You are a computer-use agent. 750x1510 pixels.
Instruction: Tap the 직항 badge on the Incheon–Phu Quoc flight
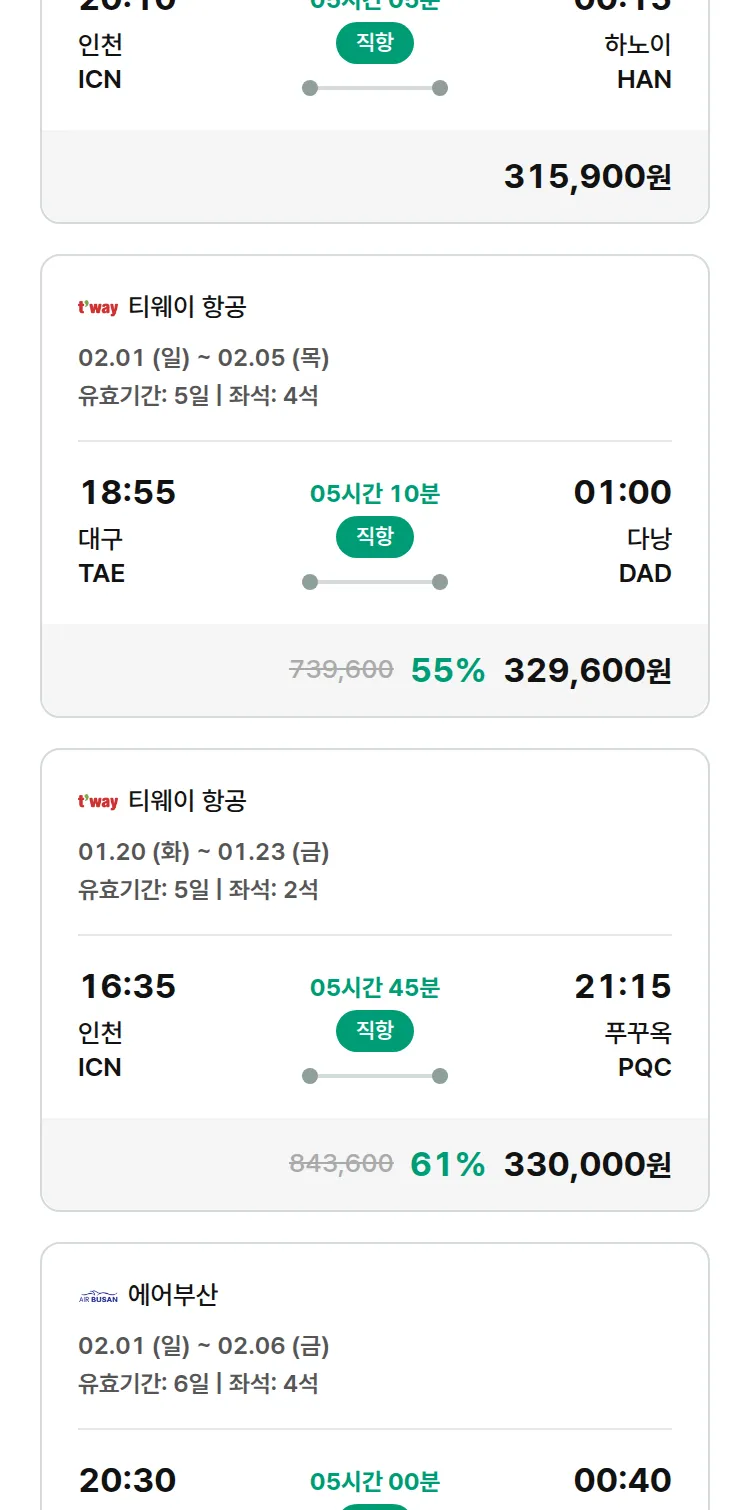pos(375,1031)
